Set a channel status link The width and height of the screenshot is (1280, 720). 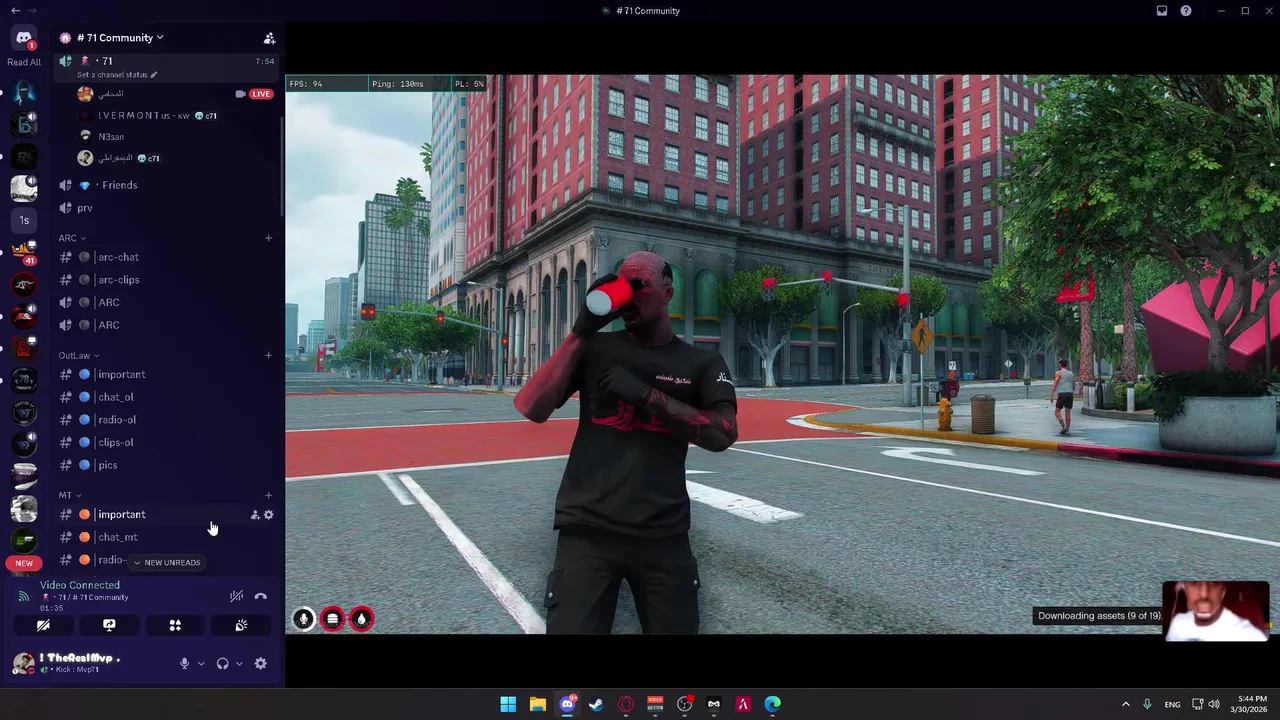click(117, 75)
